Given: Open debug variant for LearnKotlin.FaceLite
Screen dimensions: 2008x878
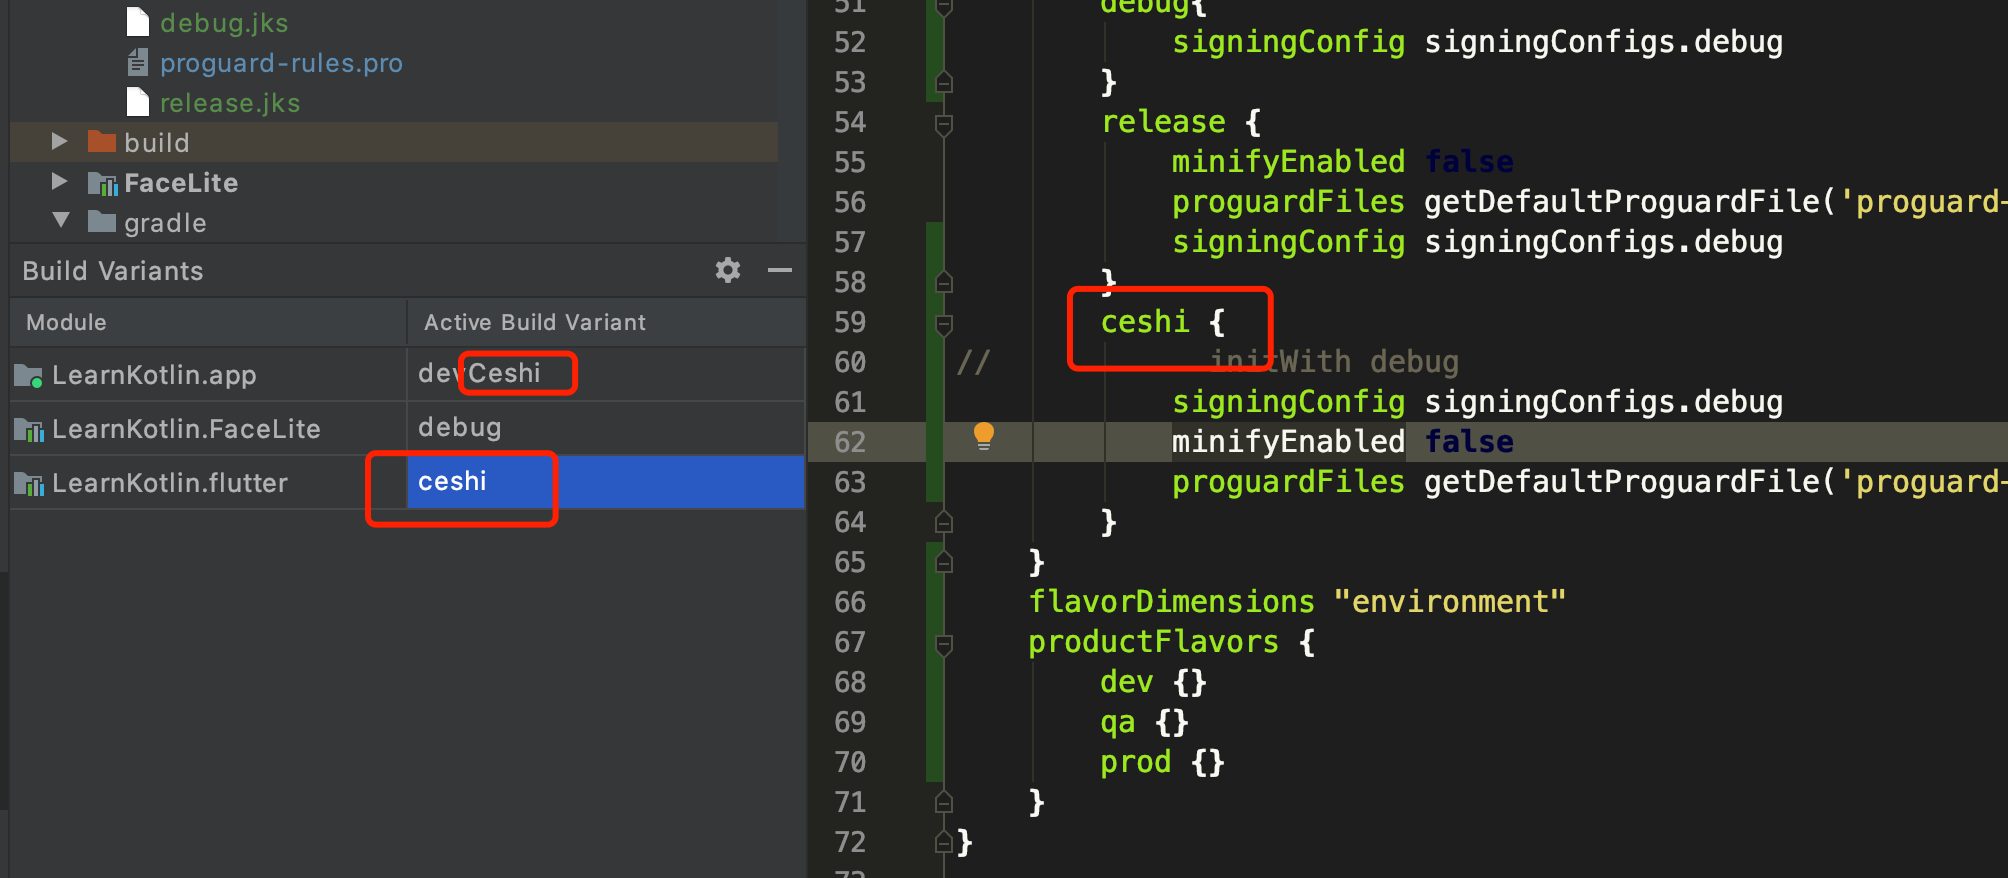Looking at the screenshot, I should tap(606, 428).
